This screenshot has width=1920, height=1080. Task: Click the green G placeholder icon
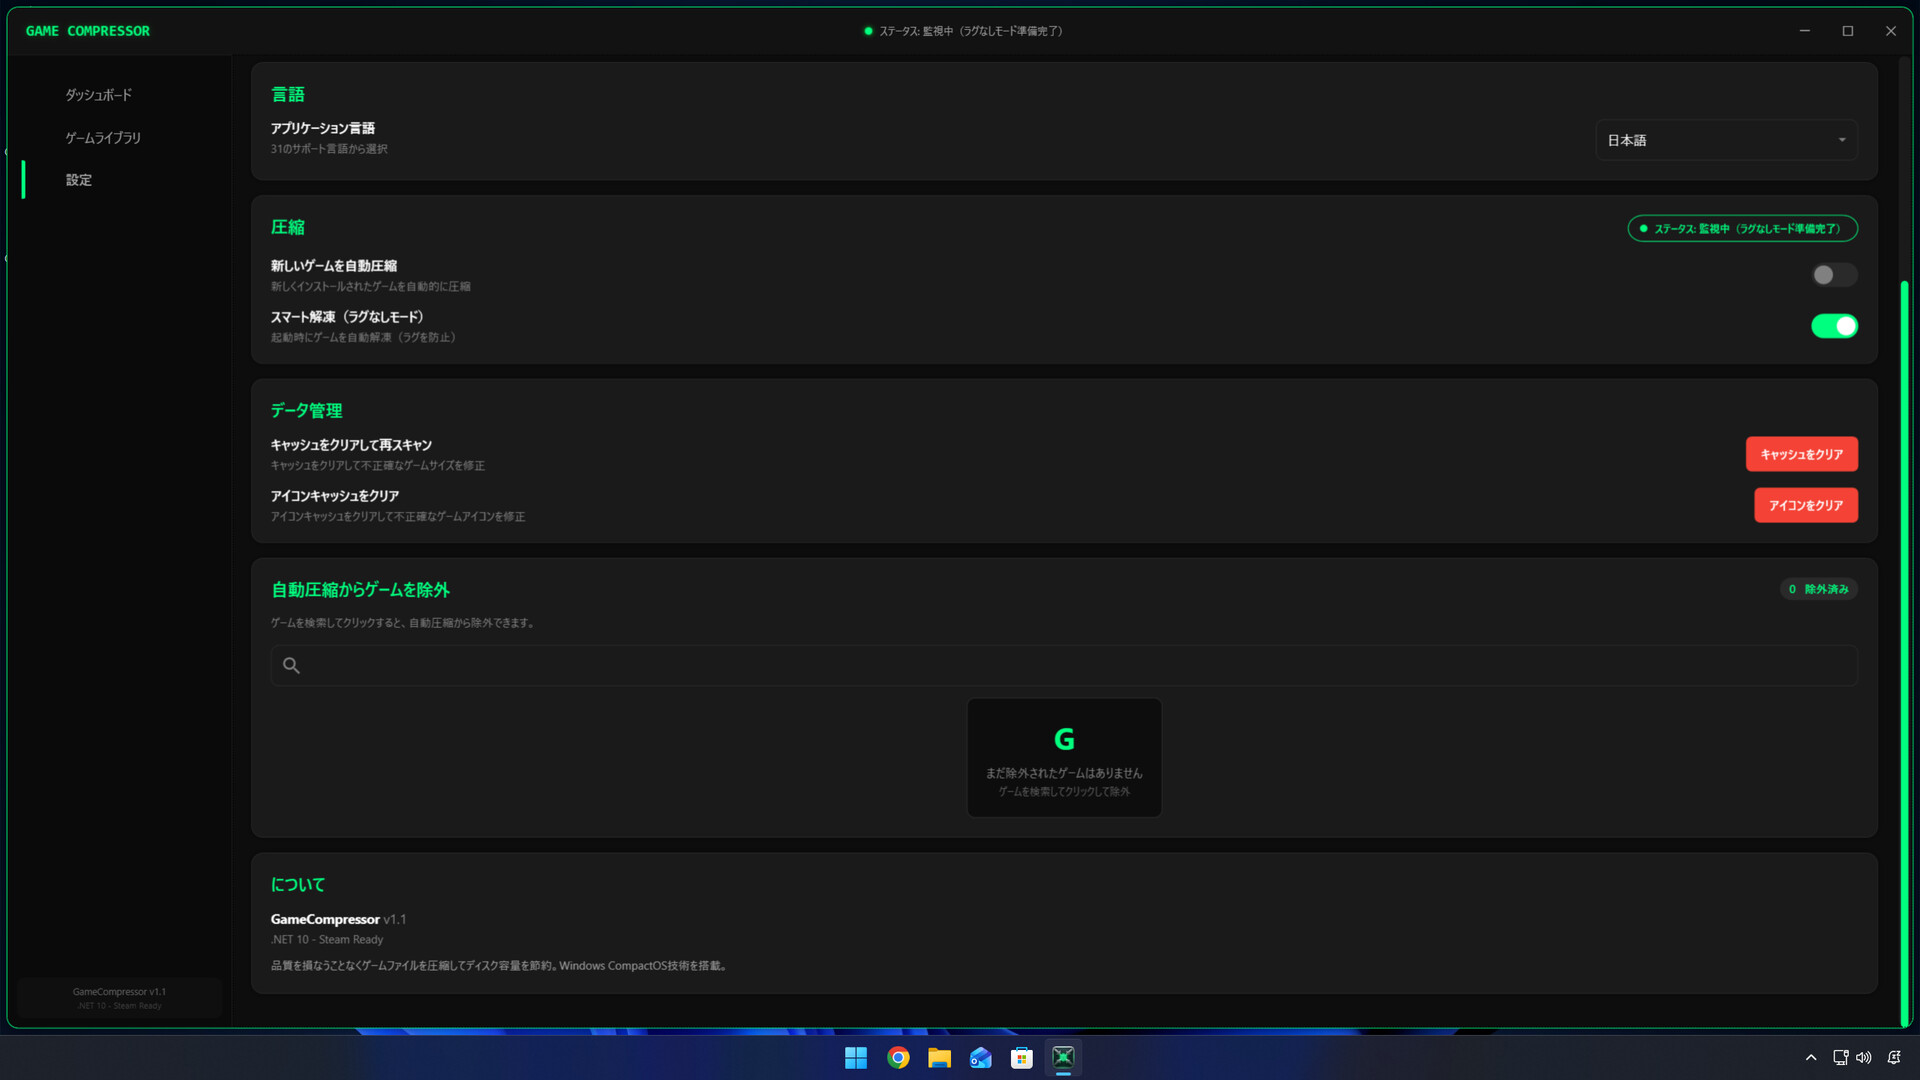pyautogui.click(x=1064, y=739)
